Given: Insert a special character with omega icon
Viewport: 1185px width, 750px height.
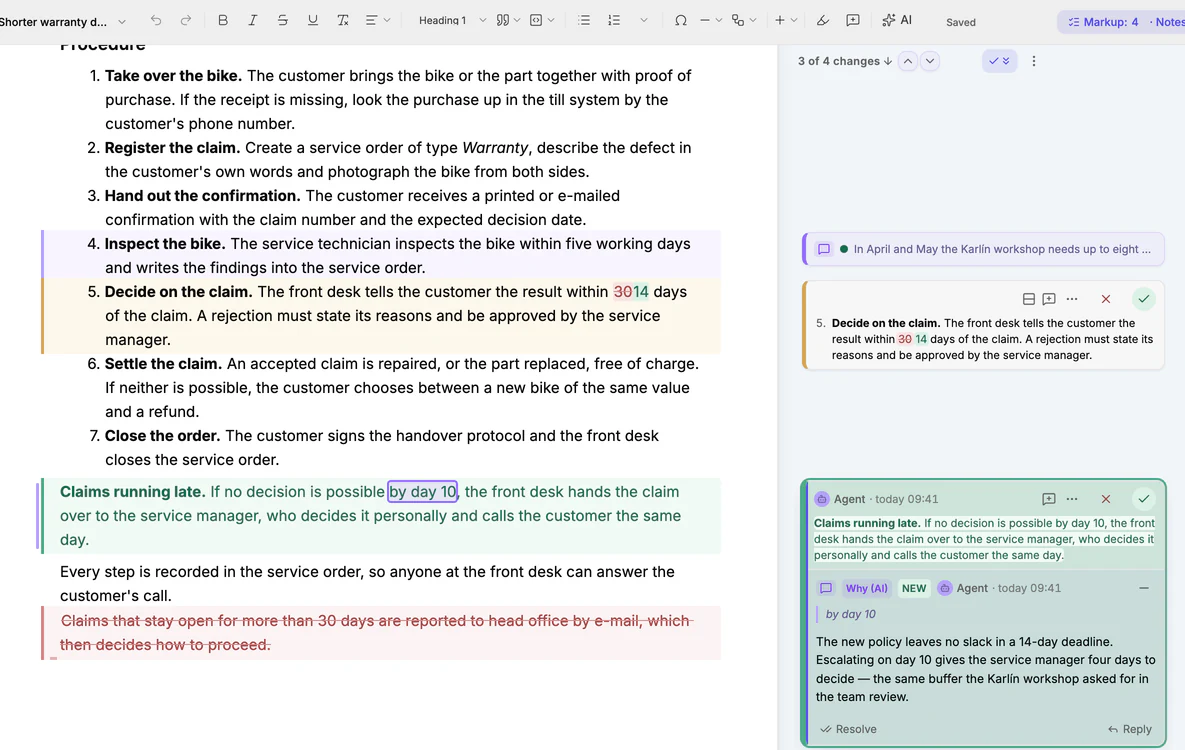Looking at the screenshot, I should pos(680,20).
